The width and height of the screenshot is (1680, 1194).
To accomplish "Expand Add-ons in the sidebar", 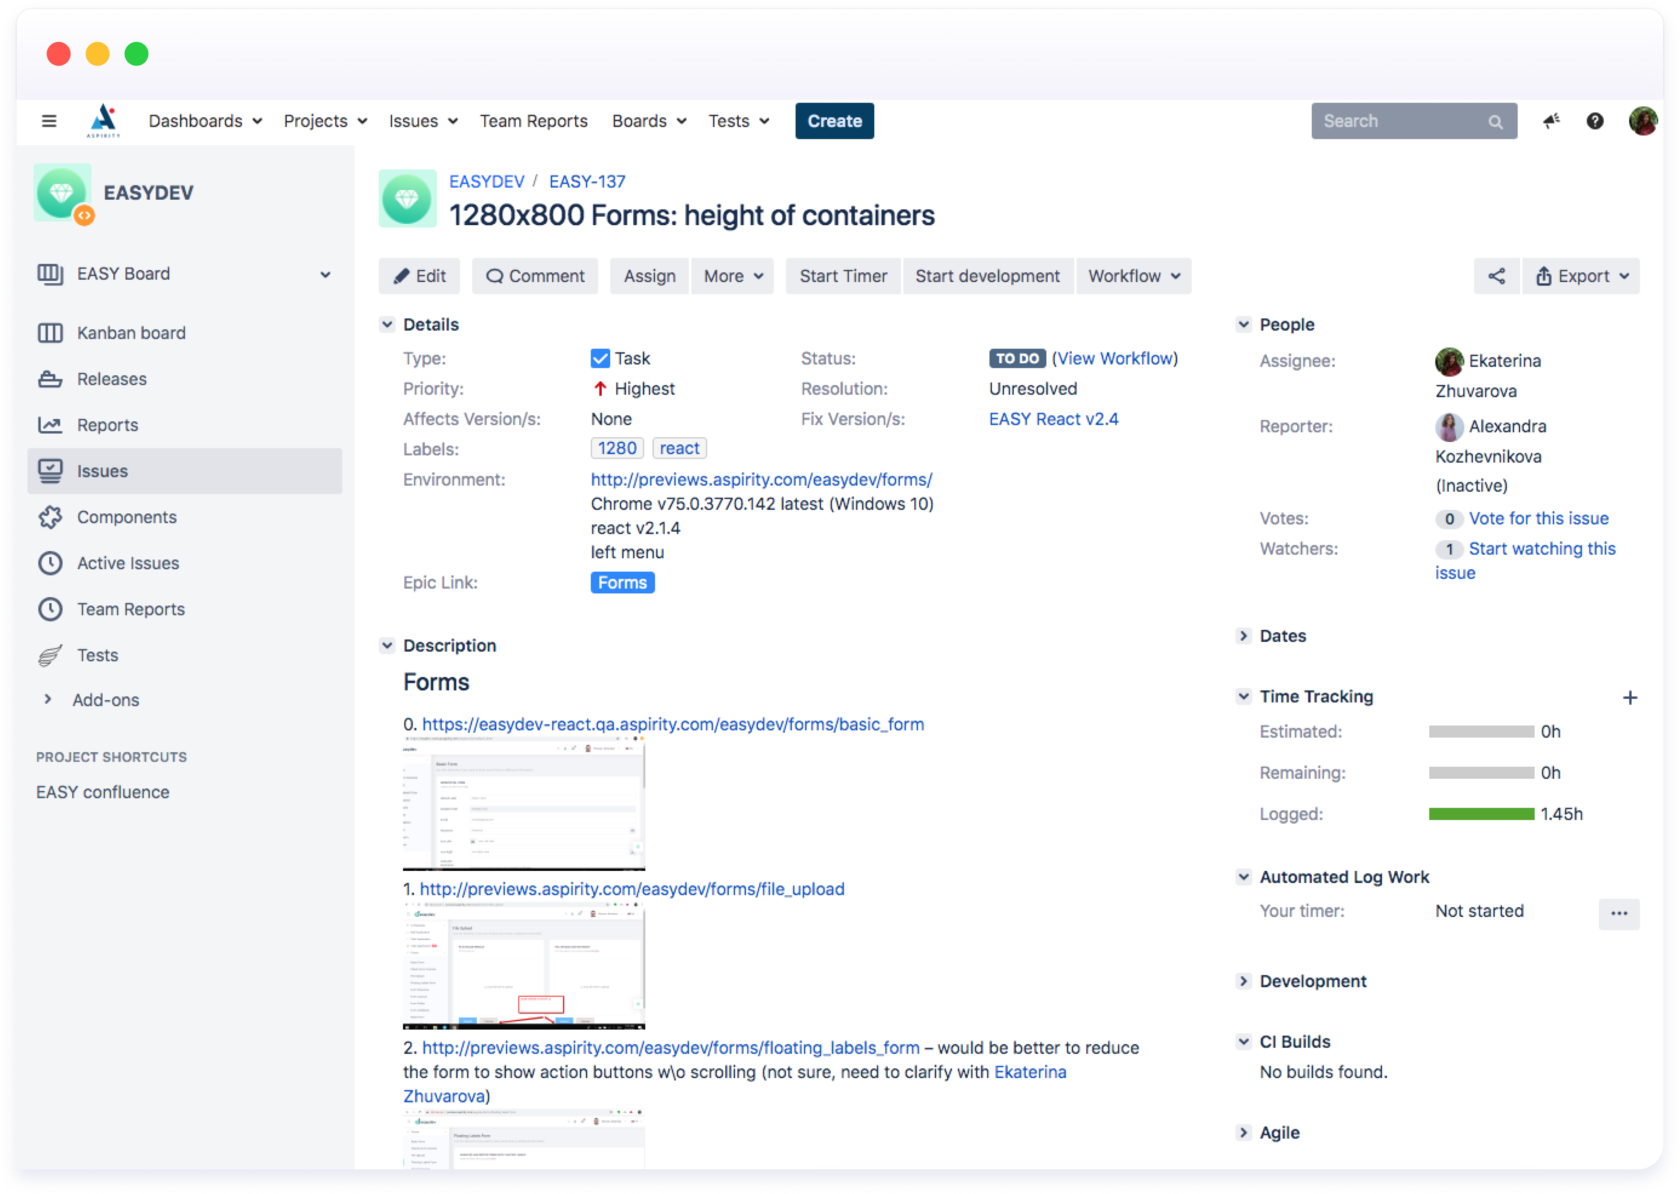I will click(105, 700).
